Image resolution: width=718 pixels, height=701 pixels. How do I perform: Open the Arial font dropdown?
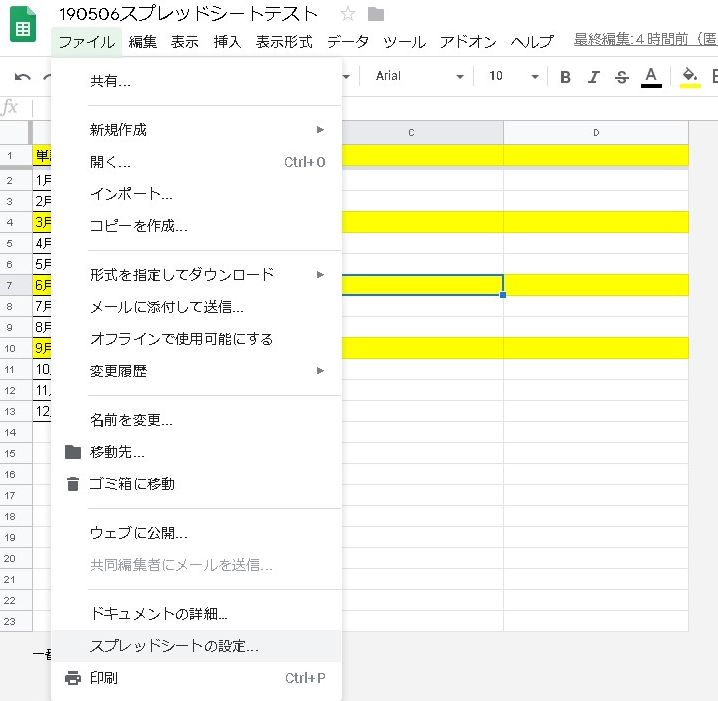pos(419,76)
